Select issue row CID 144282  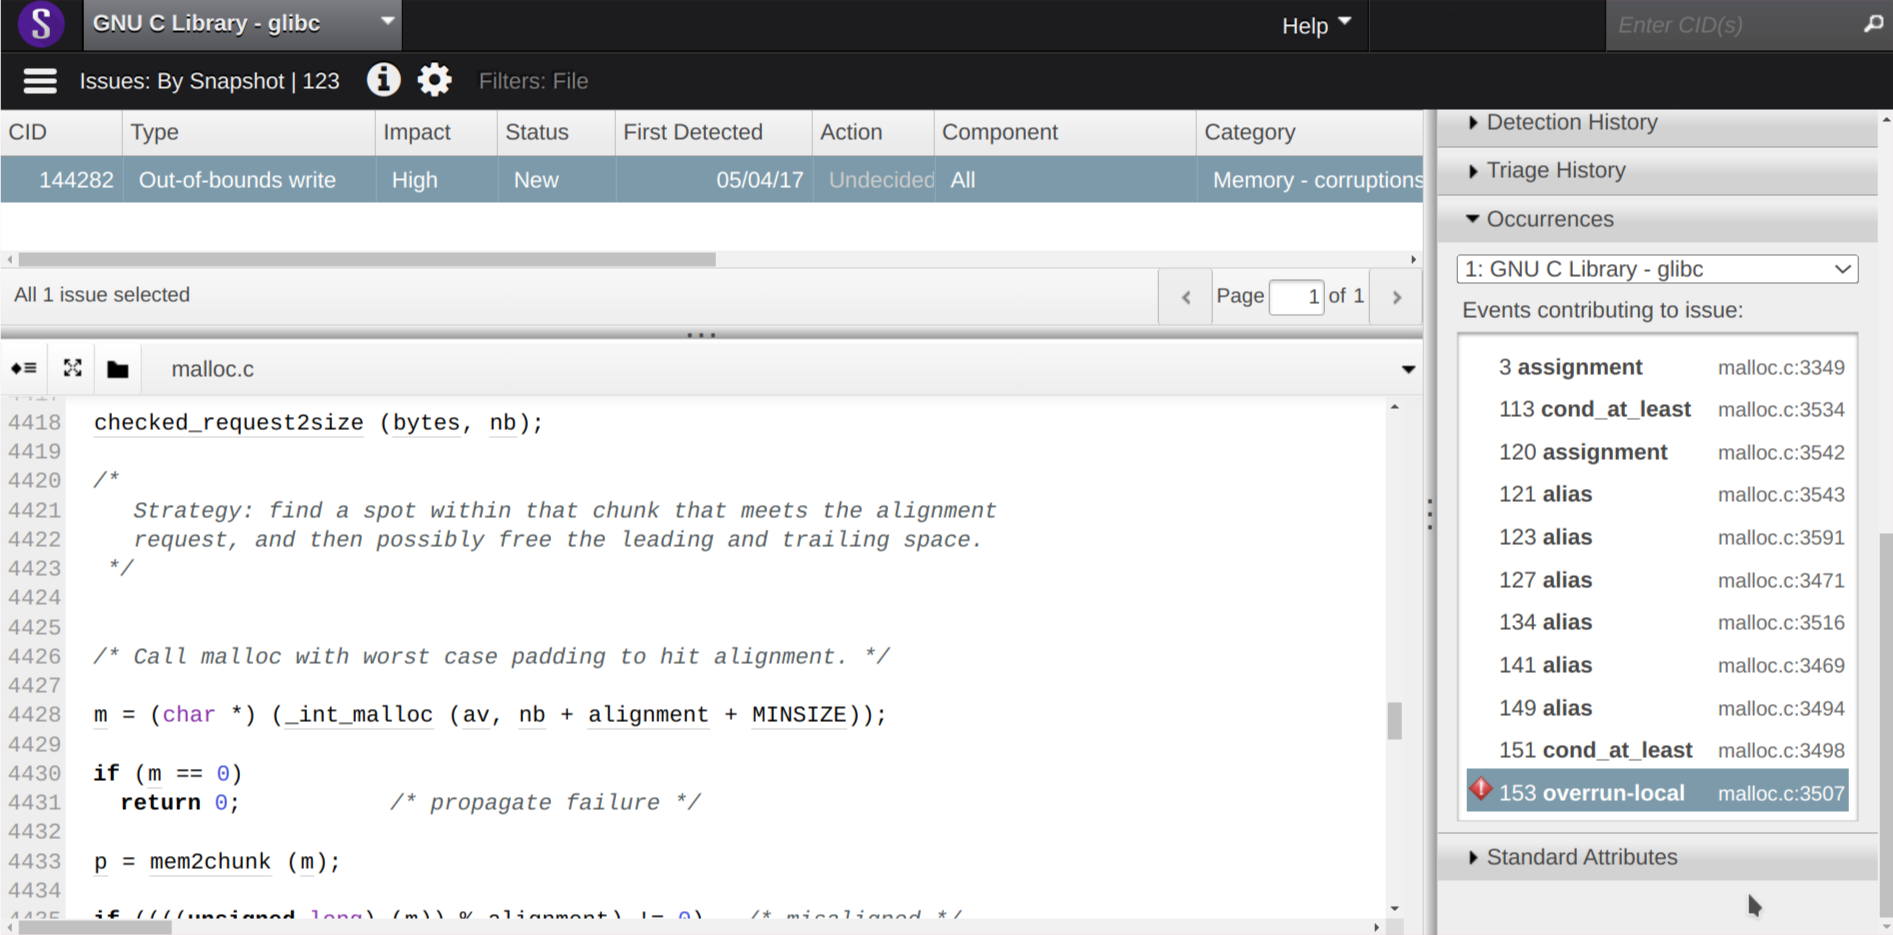(x=712, y=180)
